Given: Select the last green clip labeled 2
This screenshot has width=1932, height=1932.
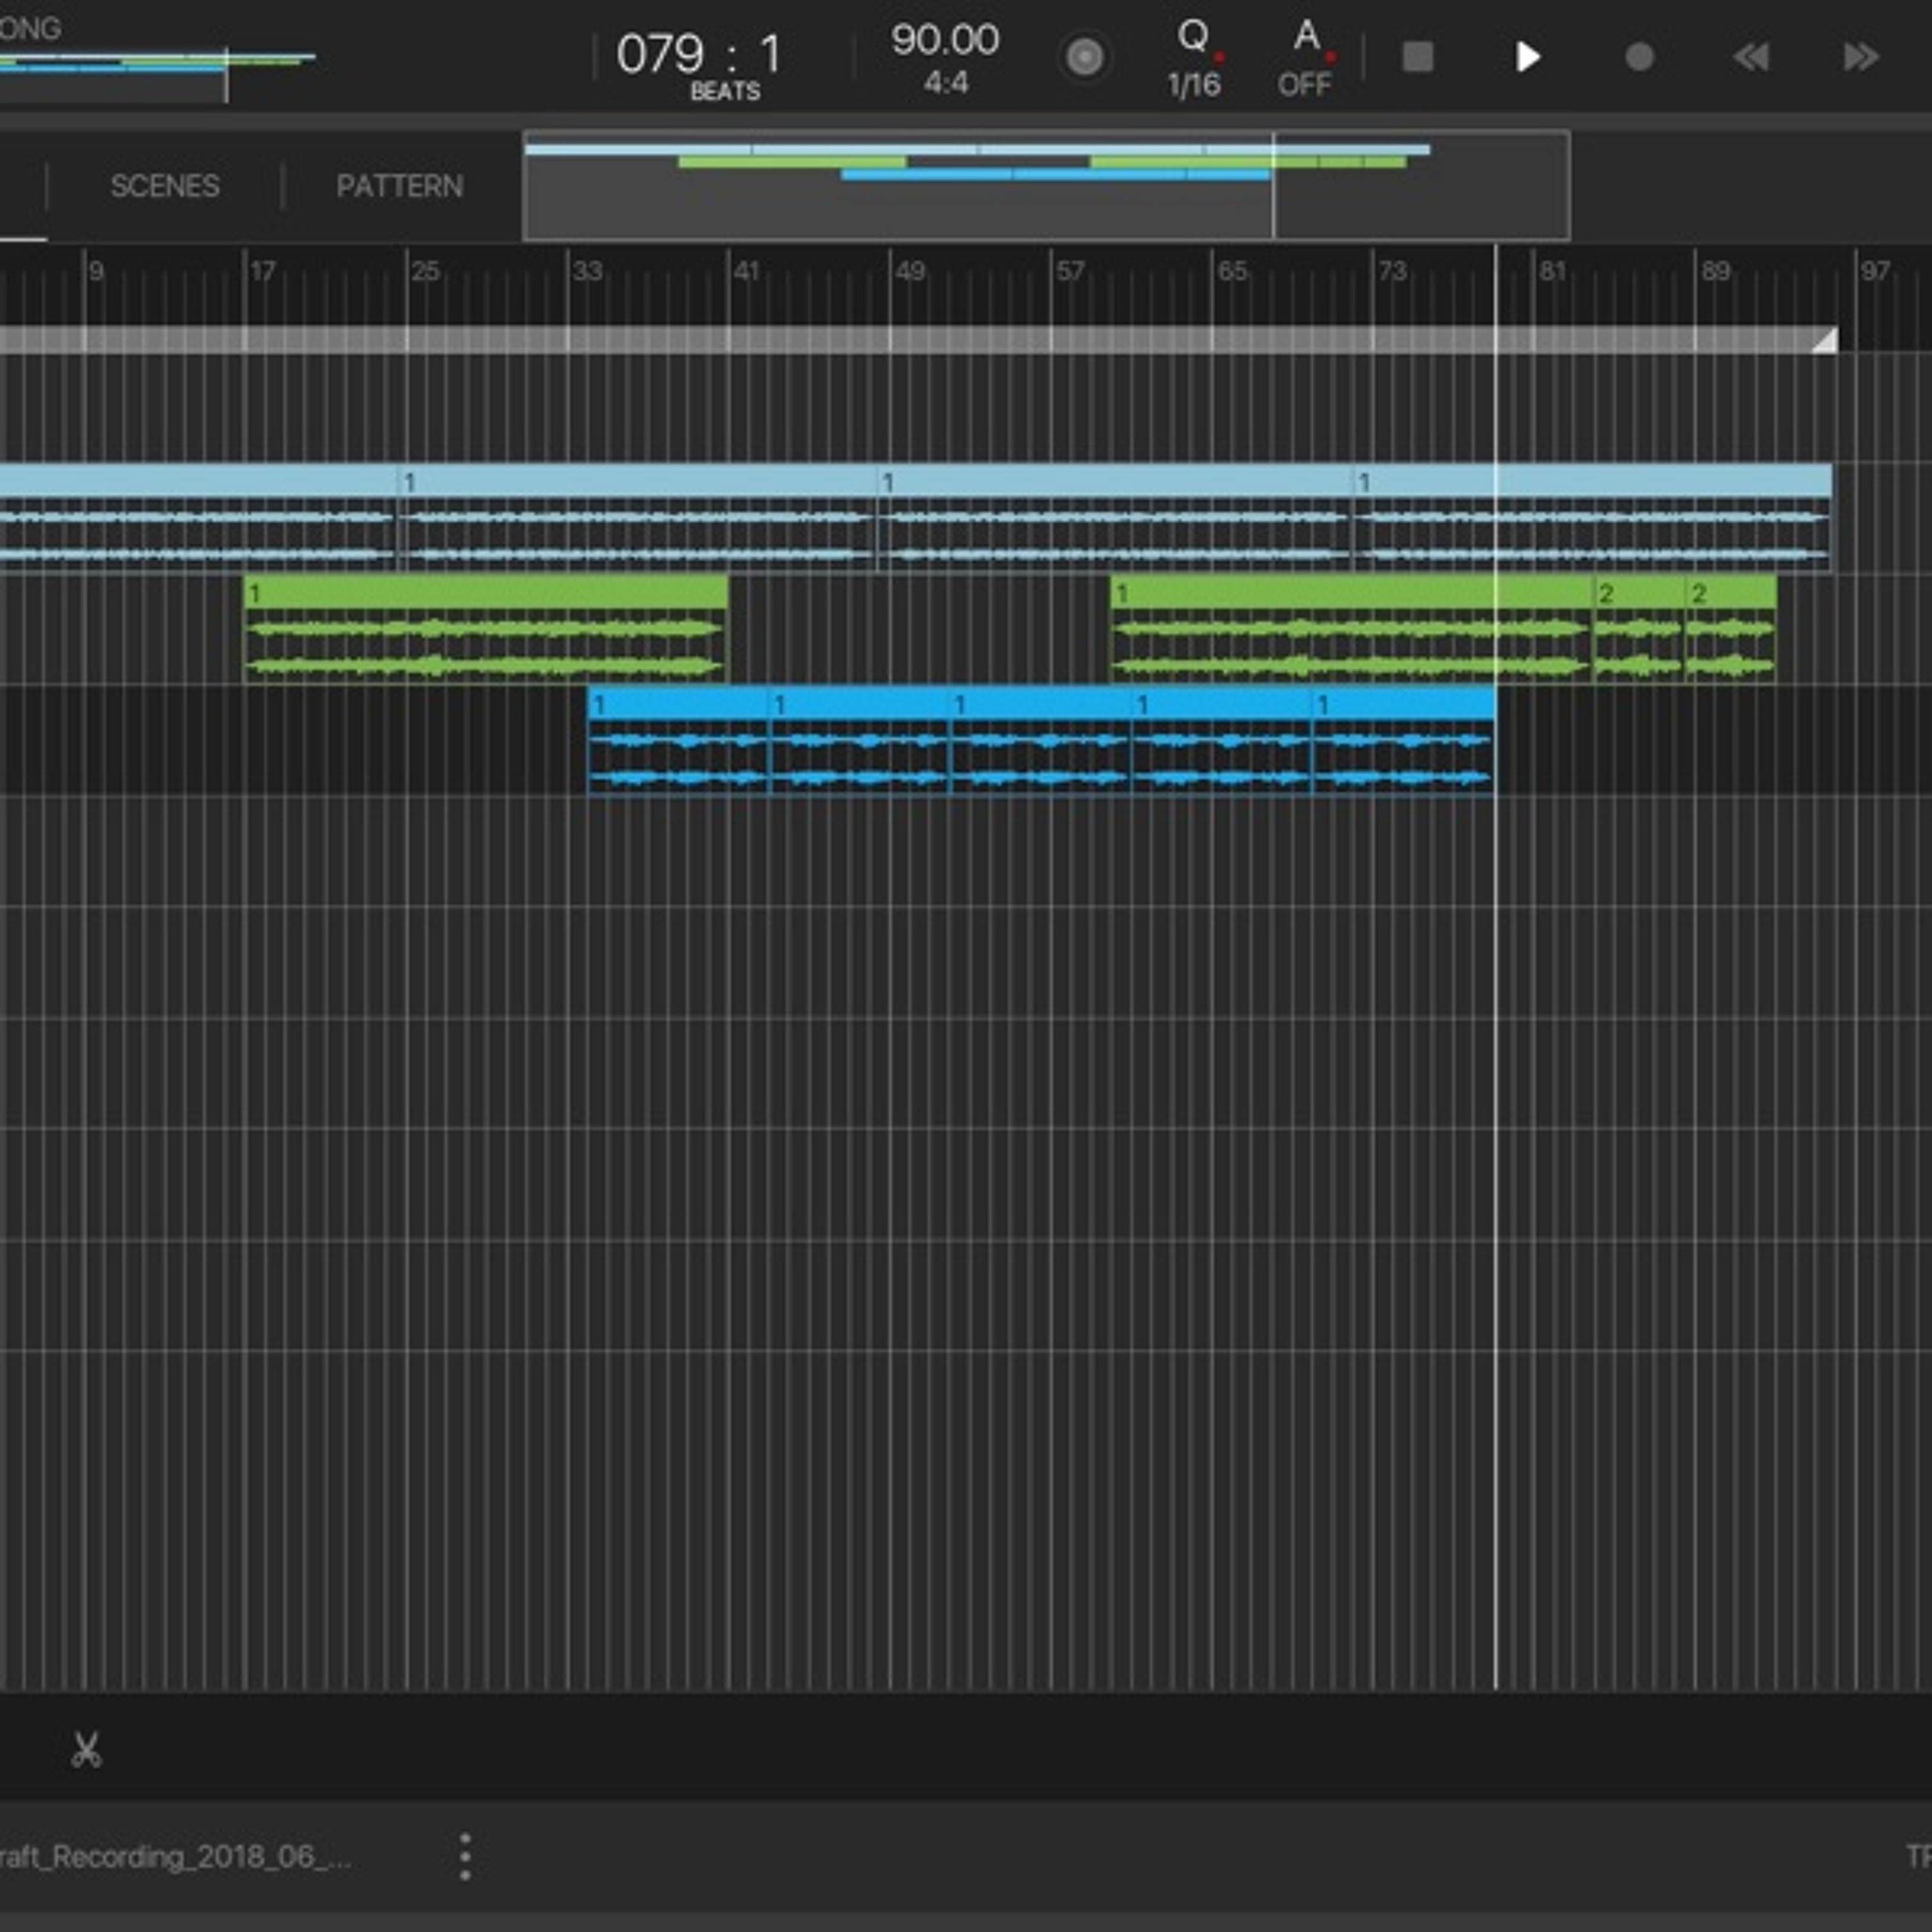Looking at the screenshot, I should 1731,630.
